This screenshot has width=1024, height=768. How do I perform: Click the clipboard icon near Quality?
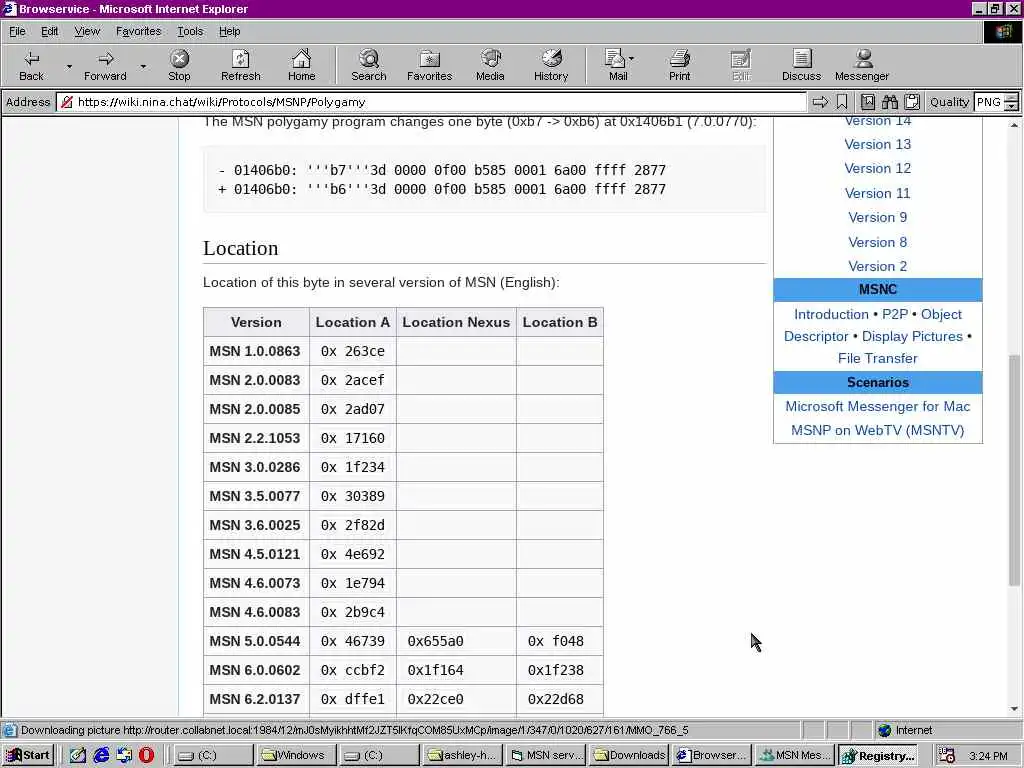click(x=912, y=102)
